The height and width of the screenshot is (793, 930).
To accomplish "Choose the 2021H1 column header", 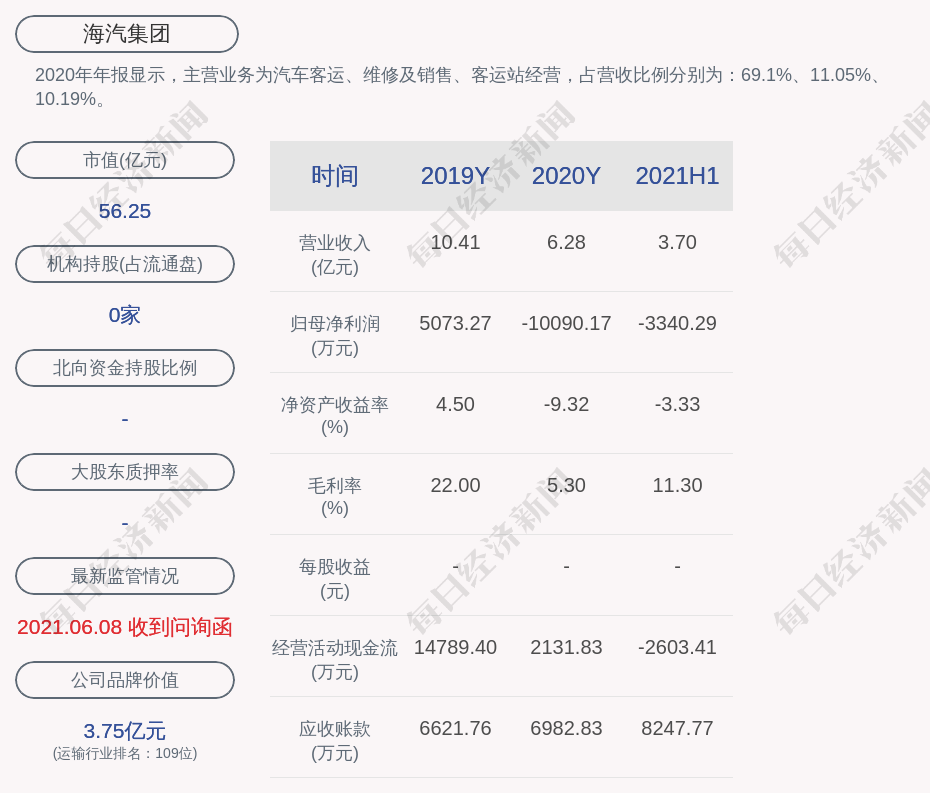I will click(677, 176).
